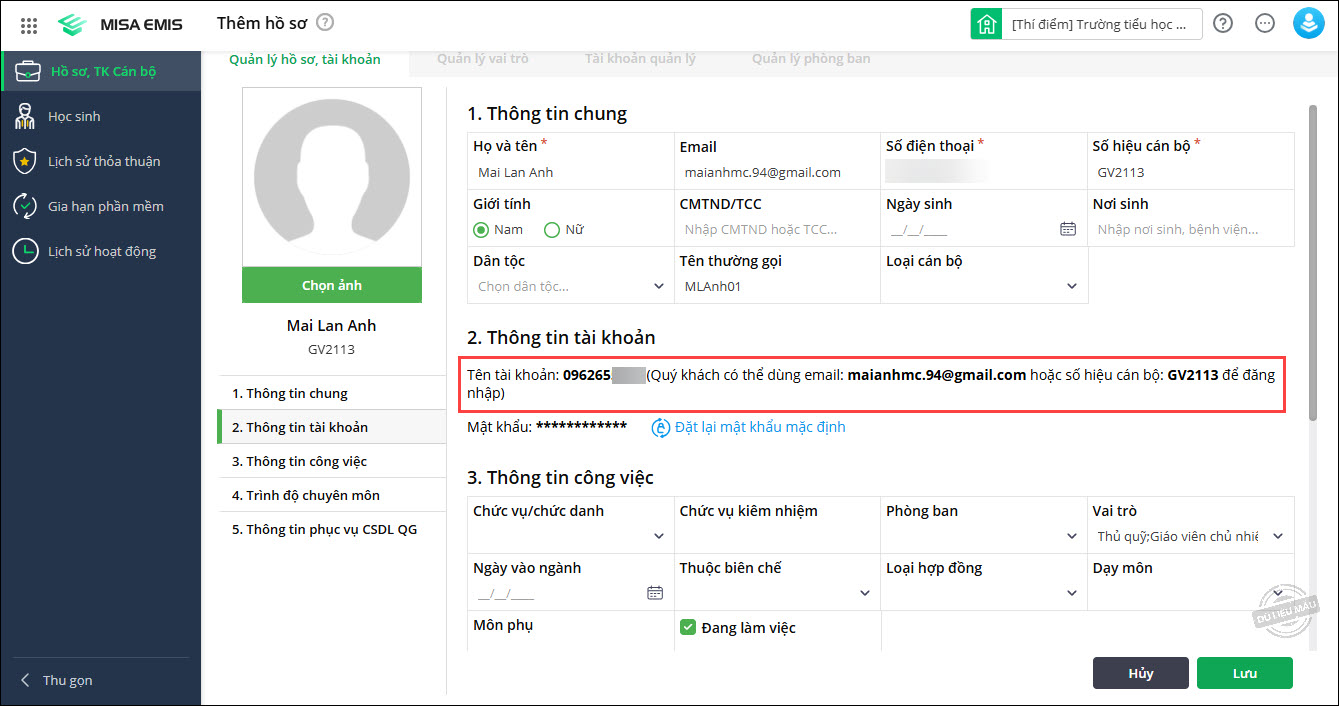
Task: Open the app launcher grid icon
Action: [29, 24]
